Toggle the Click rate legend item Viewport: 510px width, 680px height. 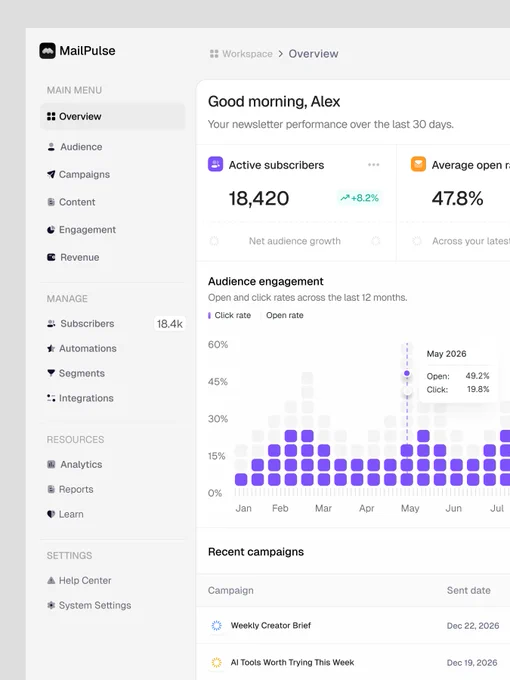[x=229, y=315]
